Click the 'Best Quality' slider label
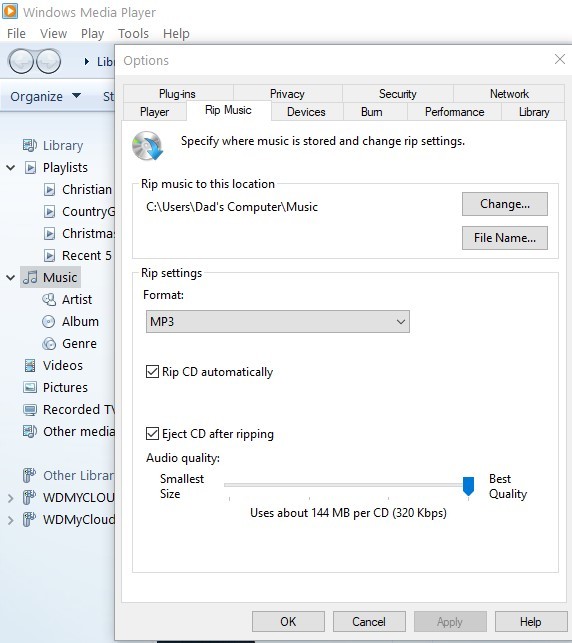Screen dimensions: 572x643 tap(508, 486)
